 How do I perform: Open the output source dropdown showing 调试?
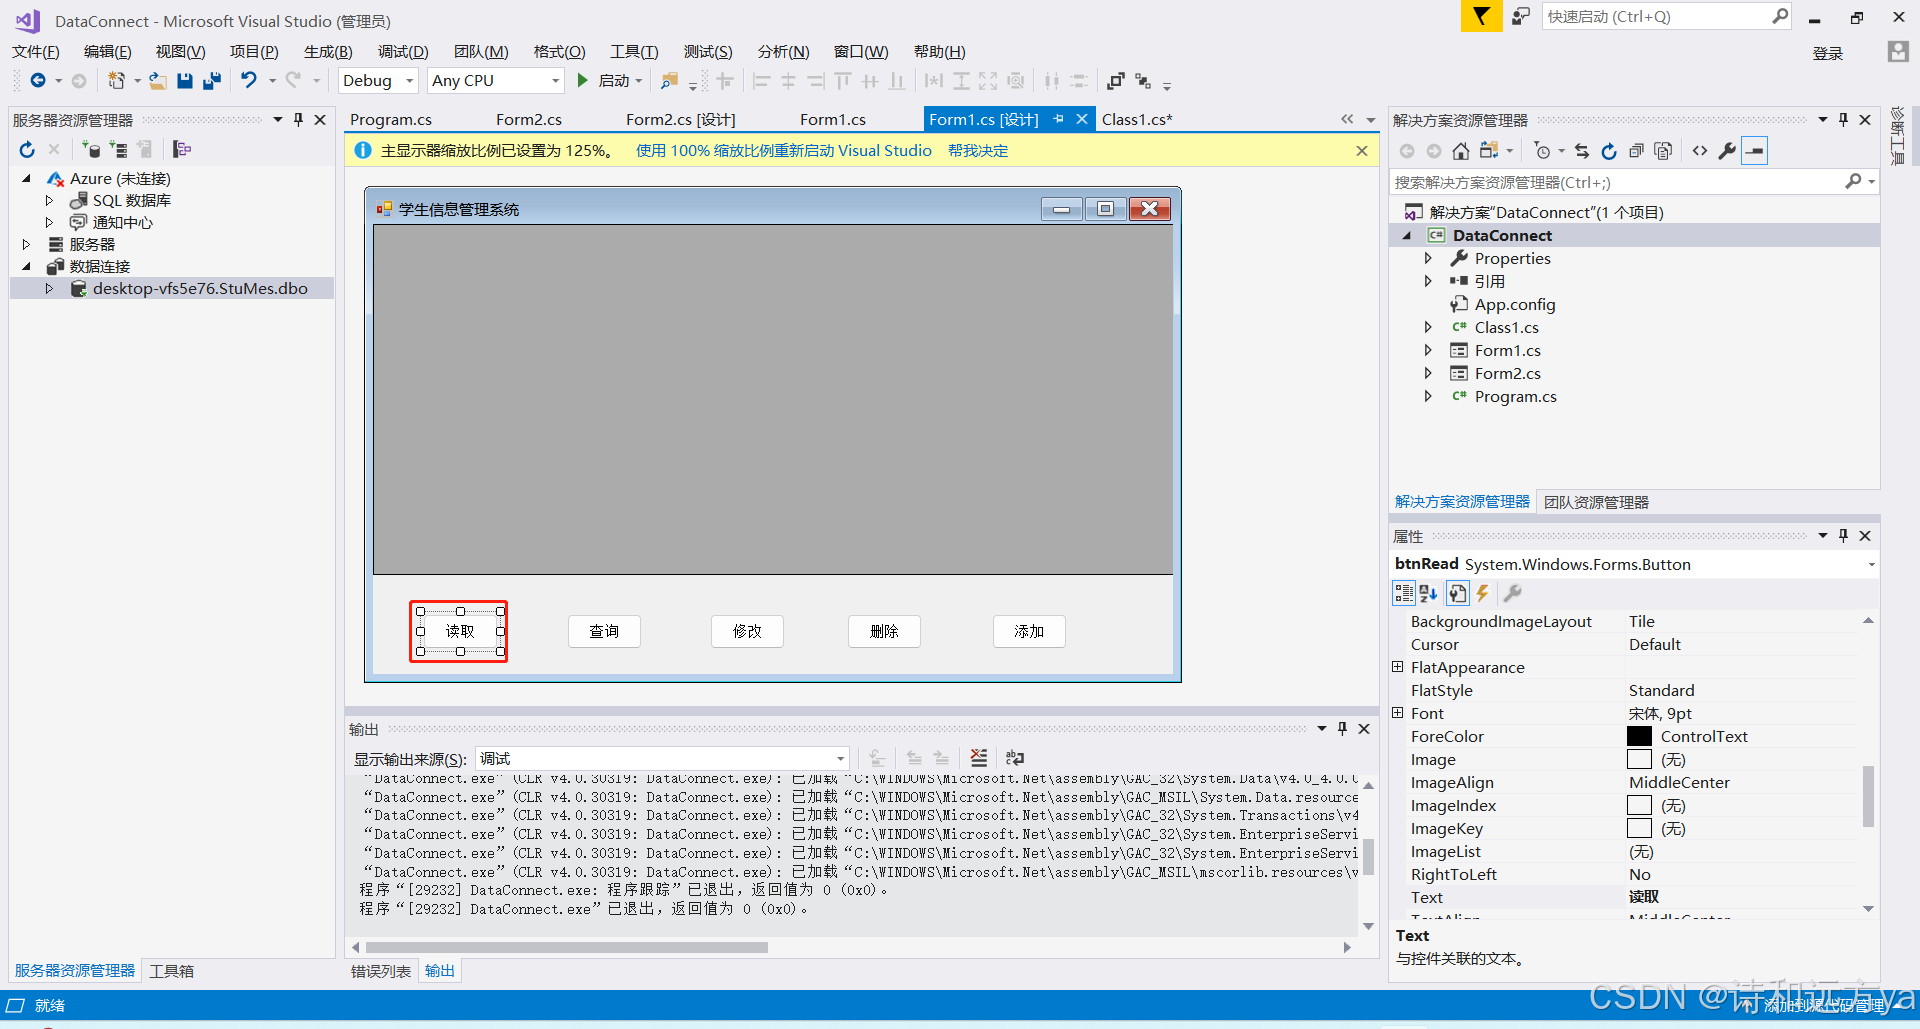coord(662,759)
